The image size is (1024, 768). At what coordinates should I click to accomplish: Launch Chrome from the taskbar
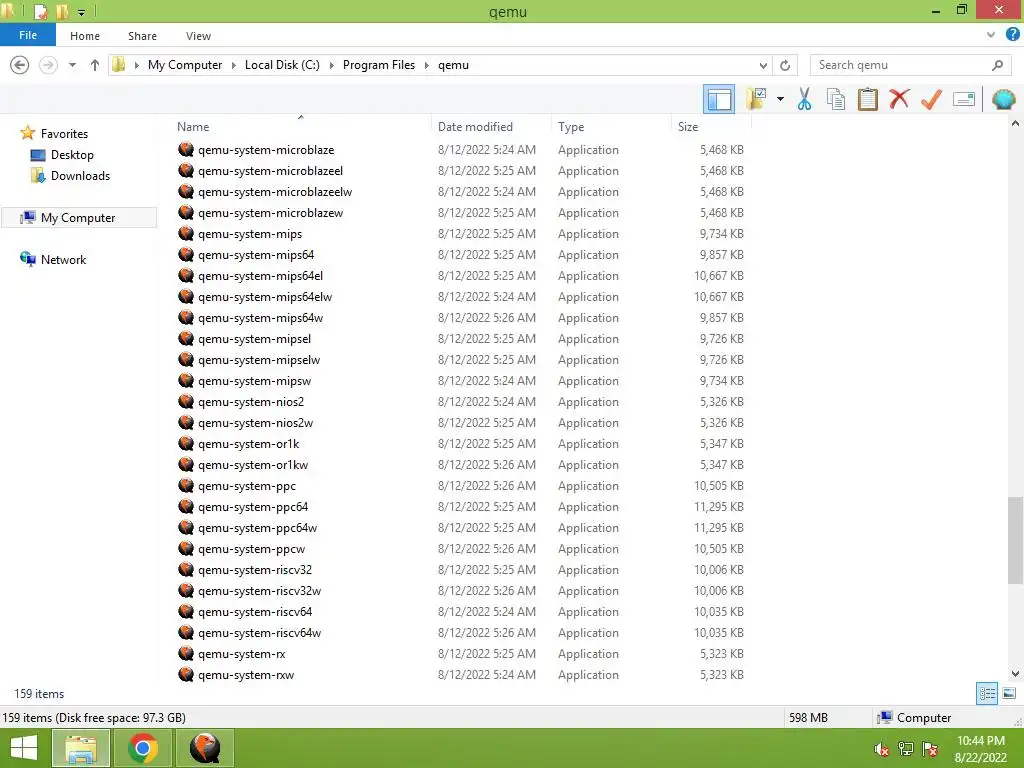click(143, 748)
